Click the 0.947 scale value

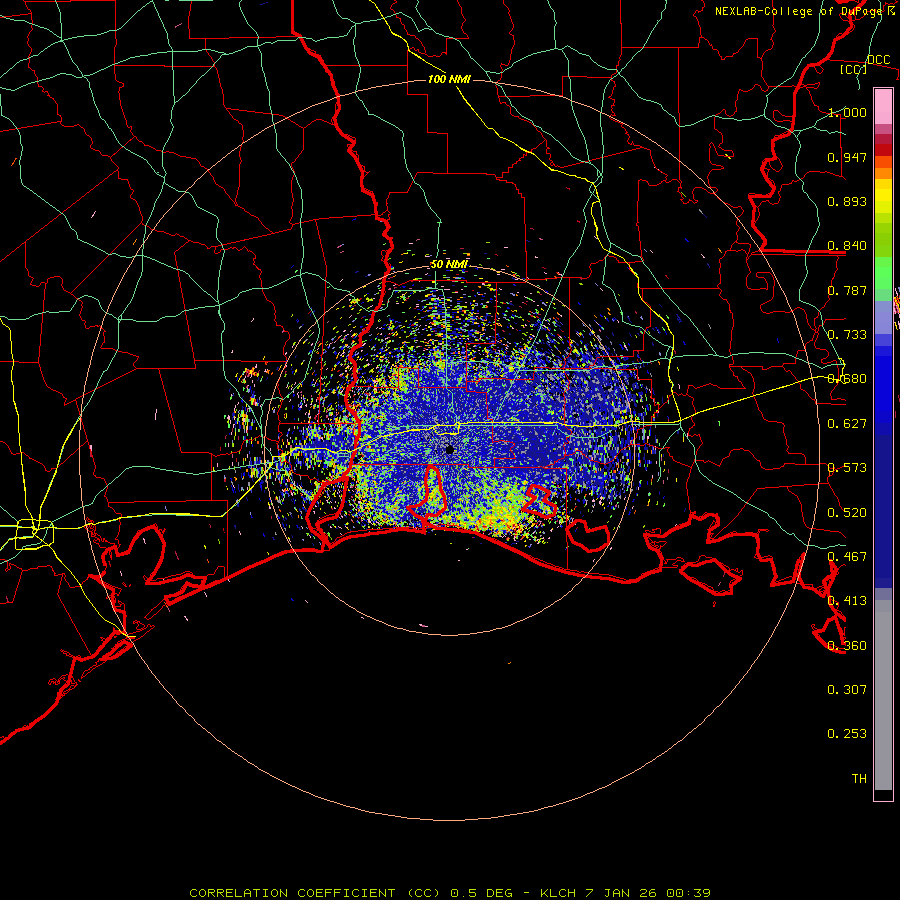[x=847, y=157]
